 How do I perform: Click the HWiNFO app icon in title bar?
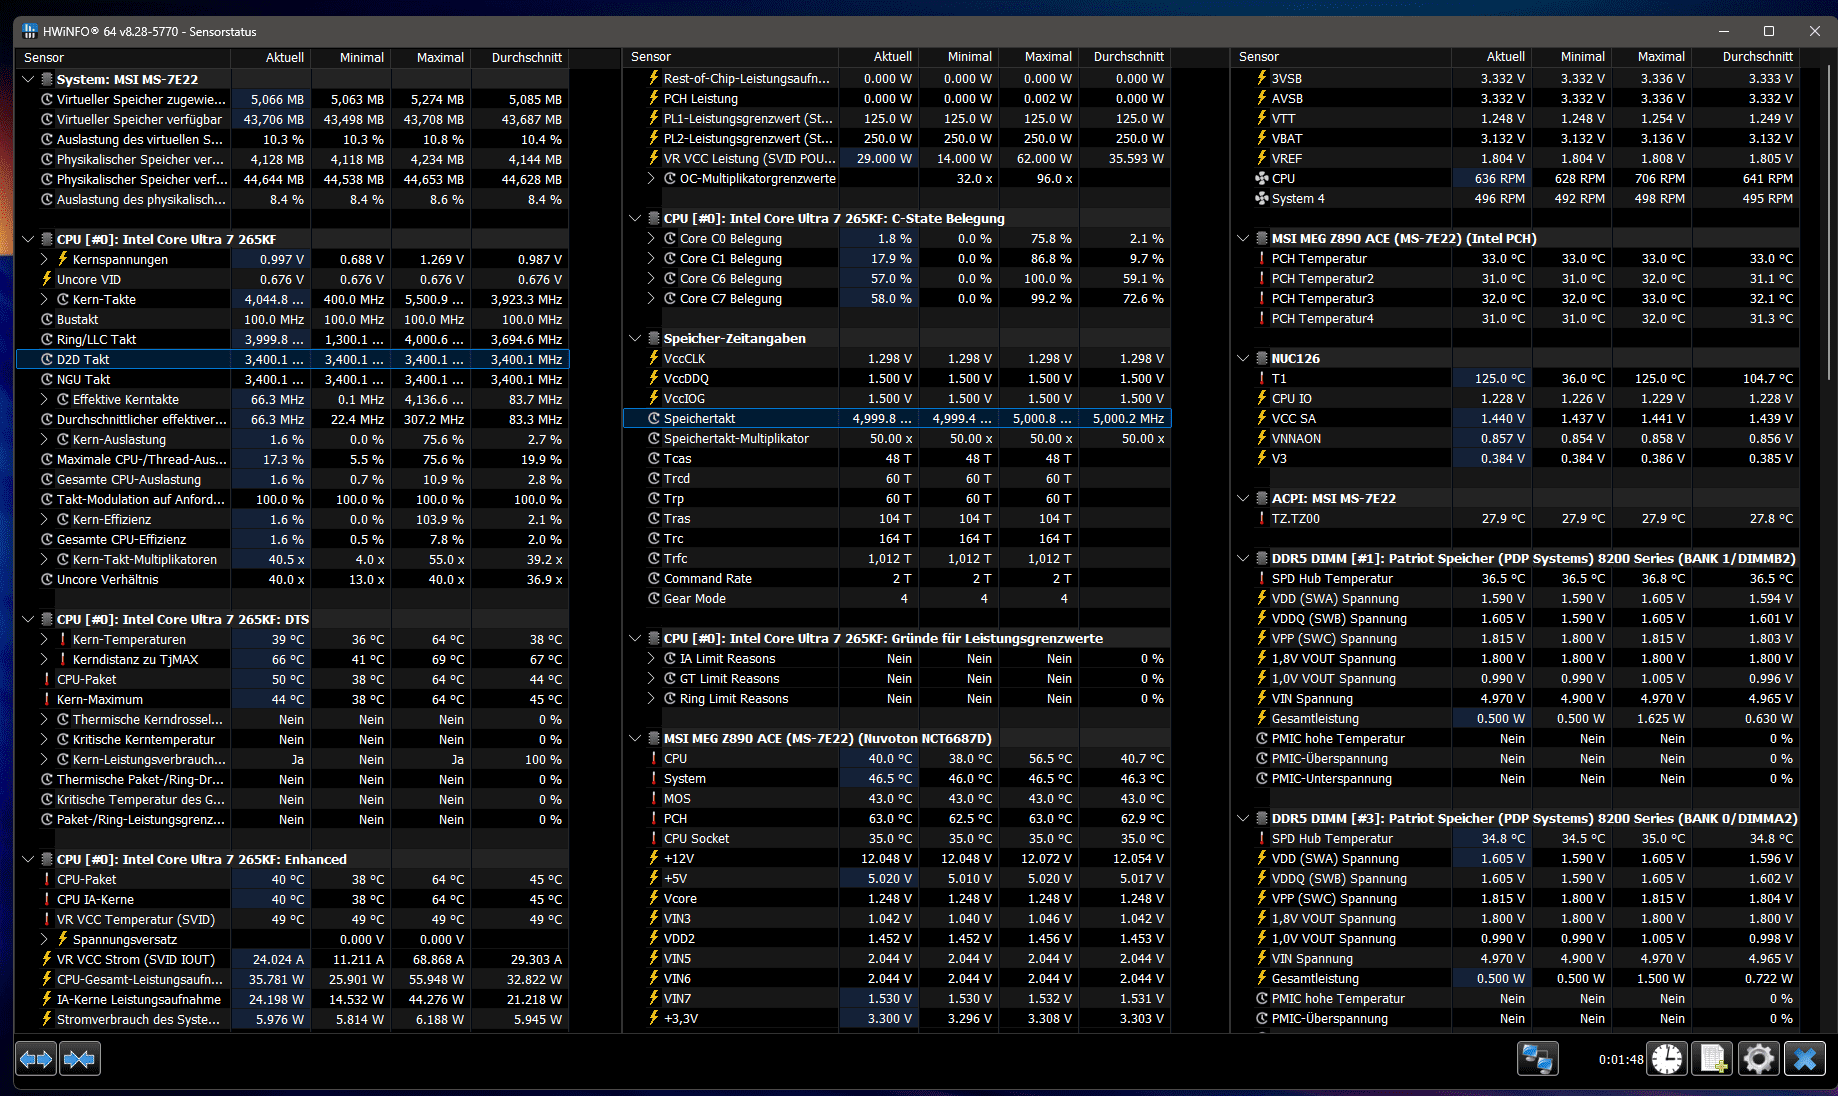(x=30, y=31)
